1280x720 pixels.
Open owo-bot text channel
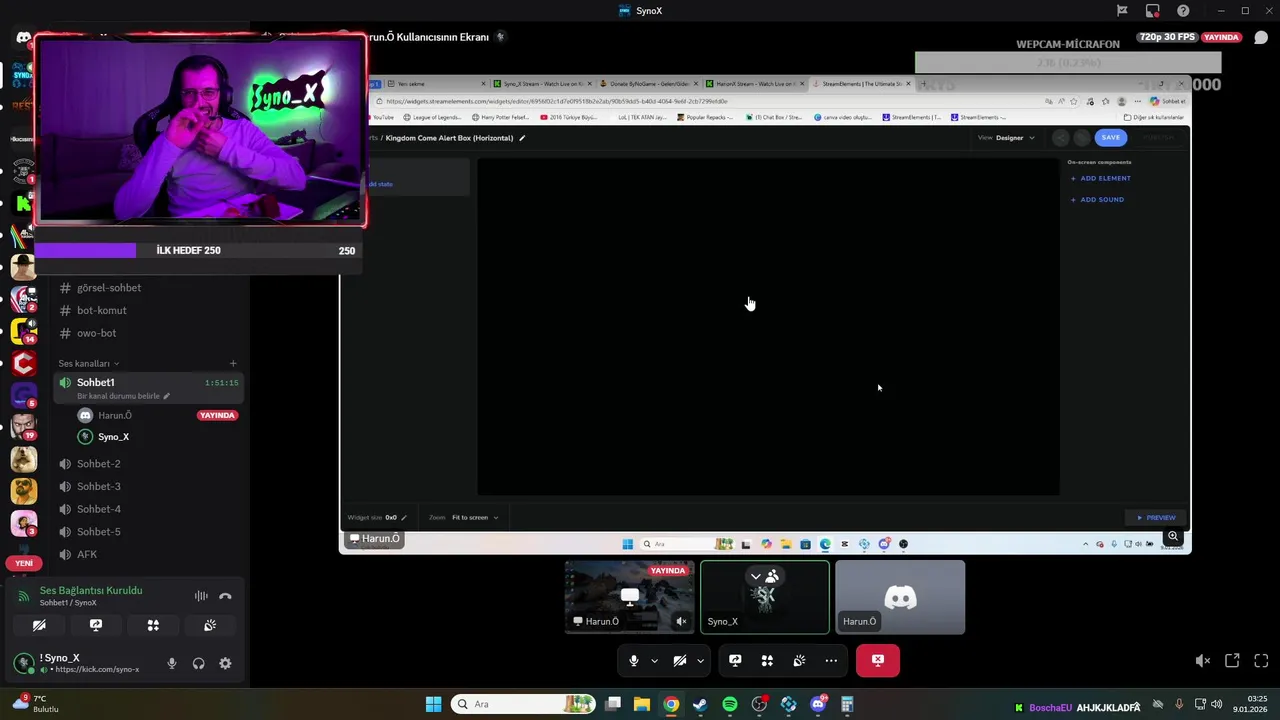coord(96,333)
